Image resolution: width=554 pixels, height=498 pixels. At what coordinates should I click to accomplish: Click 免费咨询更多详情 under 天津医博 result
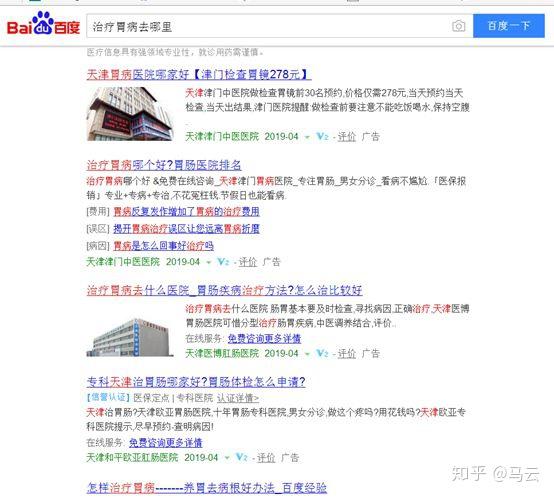[x=264, y=338]
